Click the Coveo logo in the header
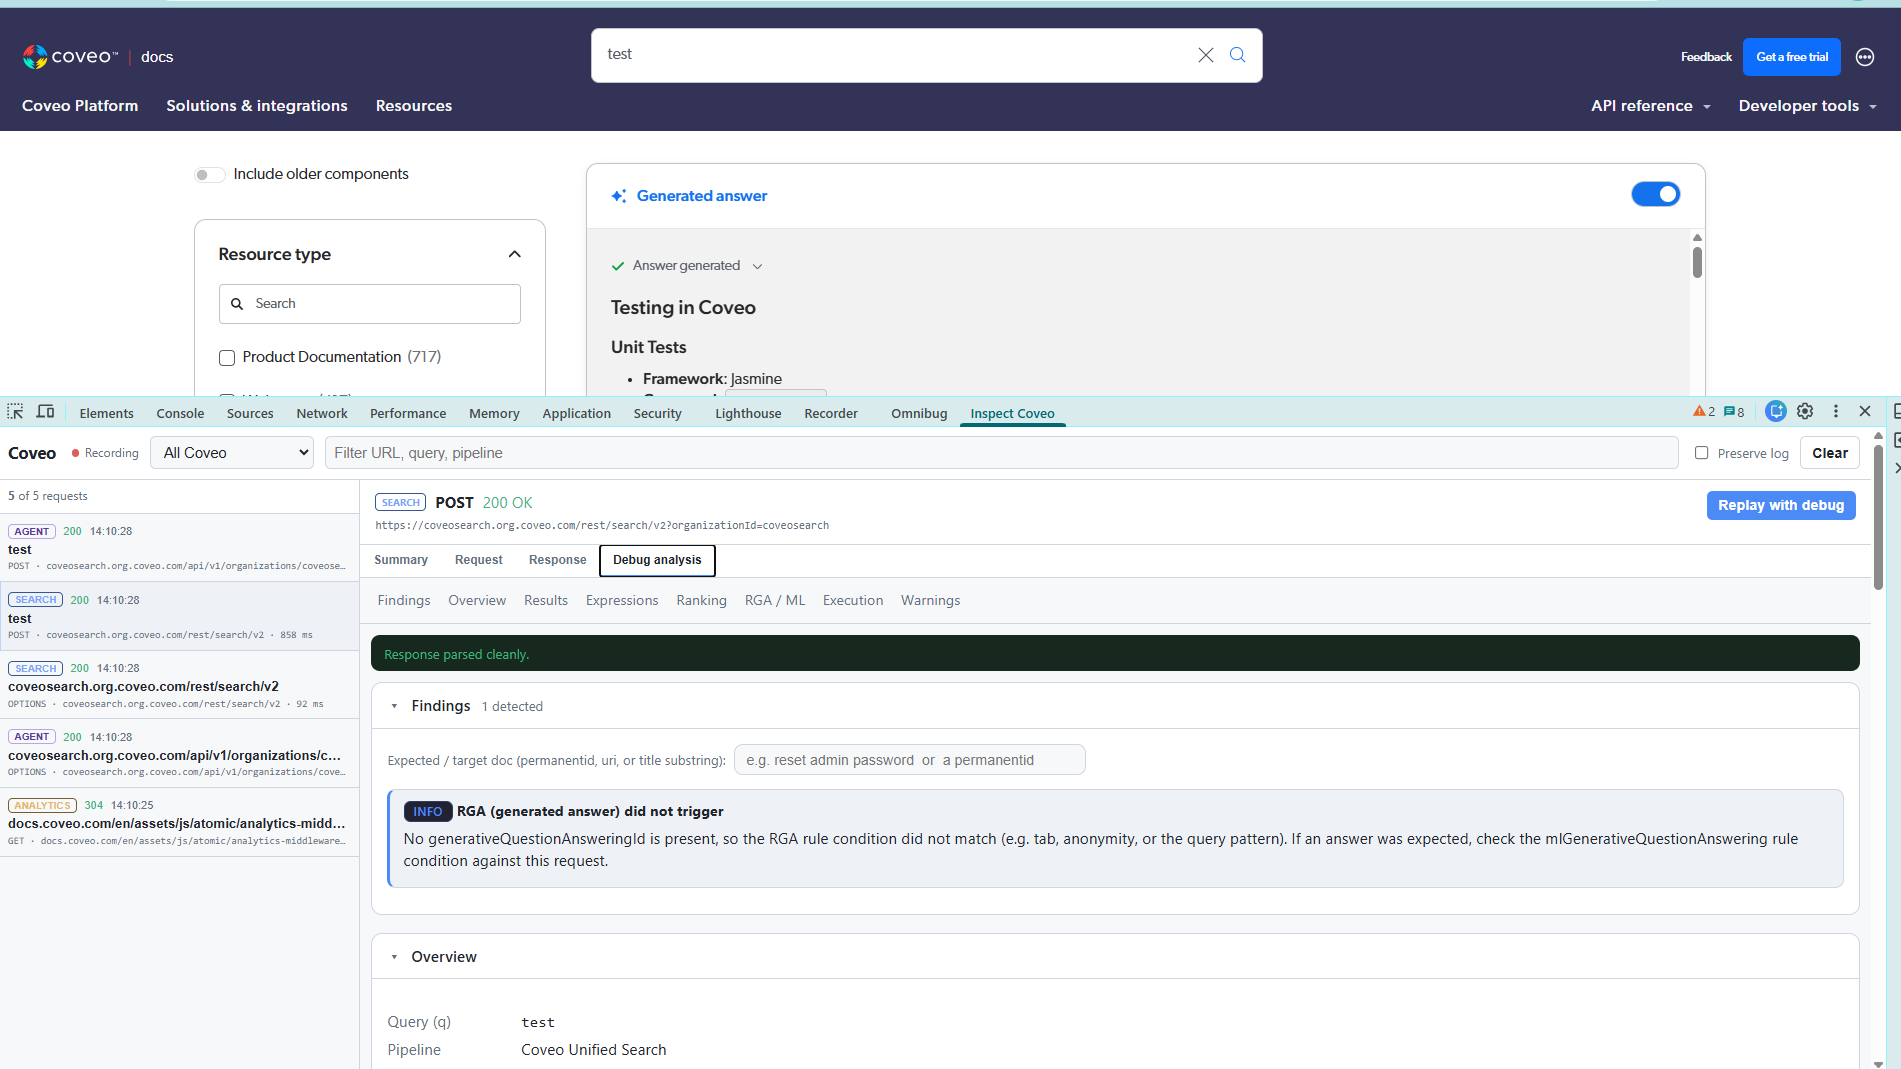Viewport: 1901px width, 1069px height. click(70, 57)
